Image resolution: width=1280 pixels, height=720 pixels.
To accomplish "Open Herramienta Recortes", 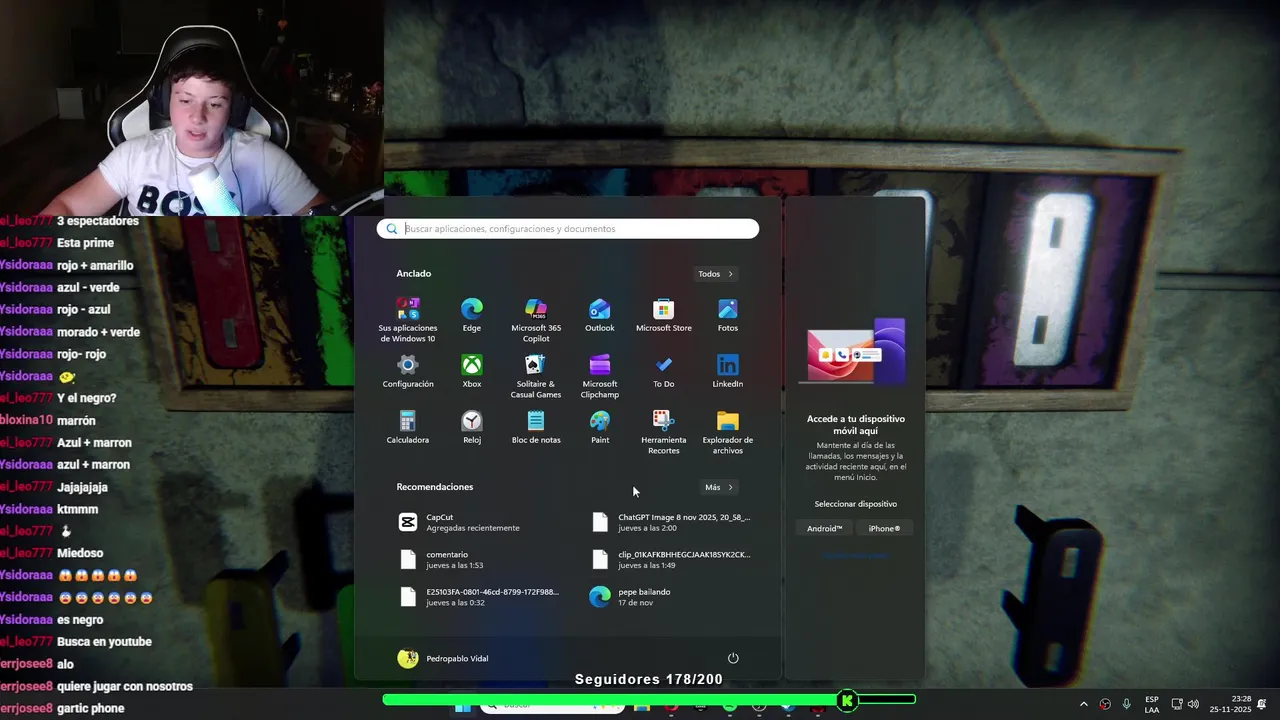I will tap(664, 433).
